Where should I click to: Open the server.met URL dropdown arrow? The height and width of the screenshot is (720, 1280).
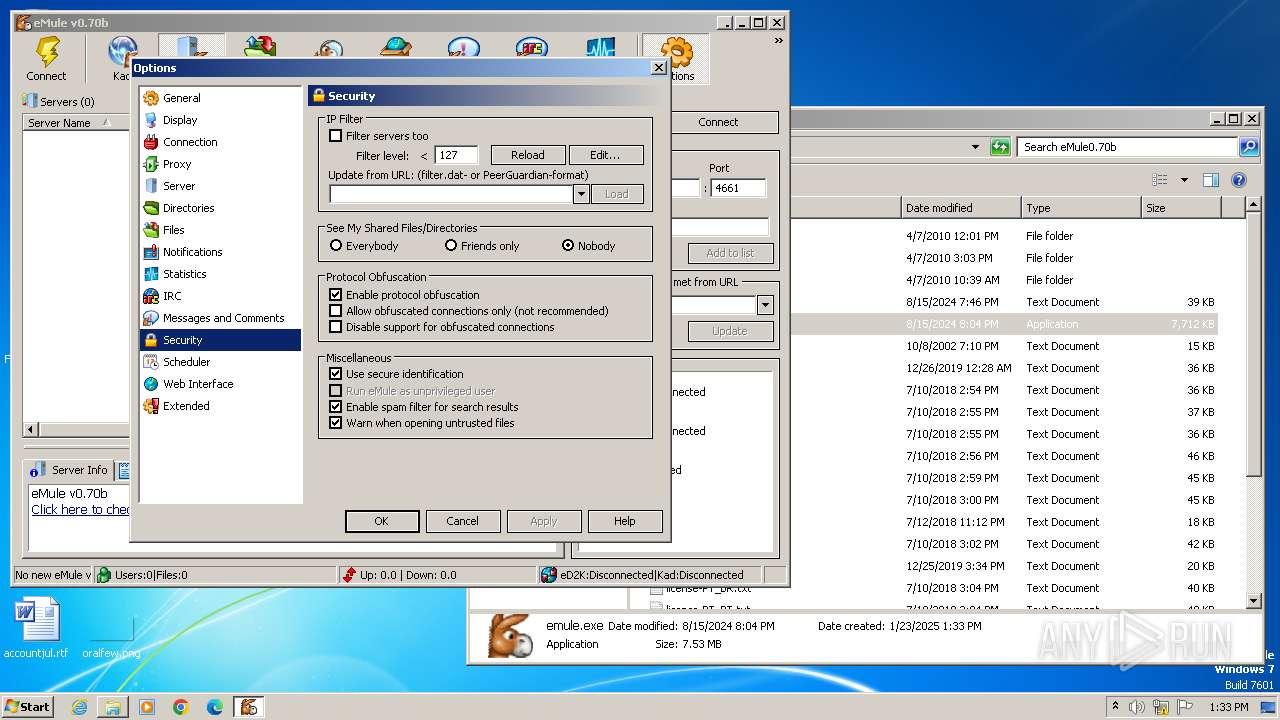coord(765,306)
